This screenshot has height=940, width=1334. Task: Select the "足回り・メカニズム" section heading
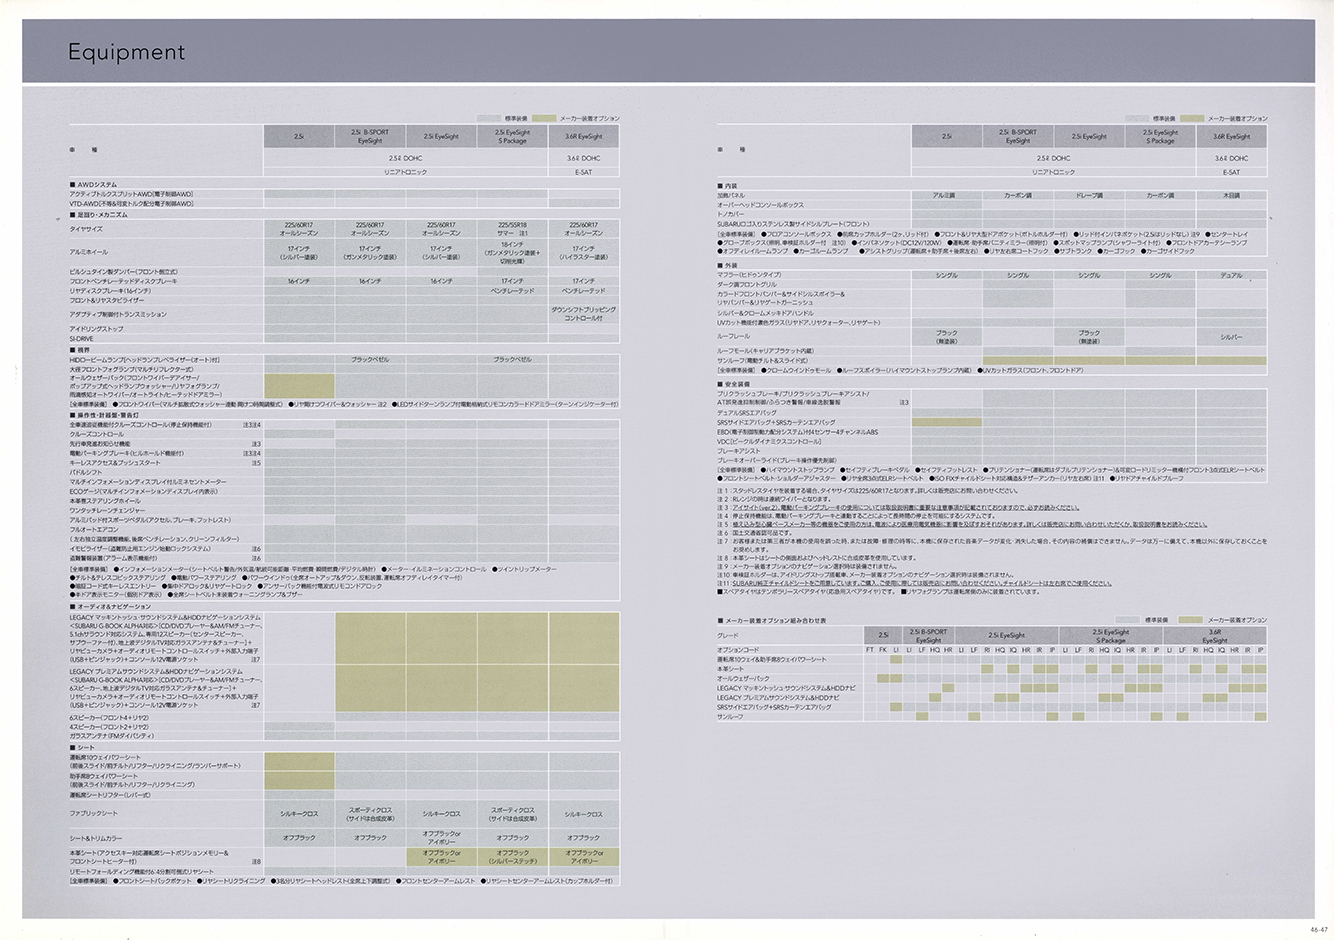[99, 214]
